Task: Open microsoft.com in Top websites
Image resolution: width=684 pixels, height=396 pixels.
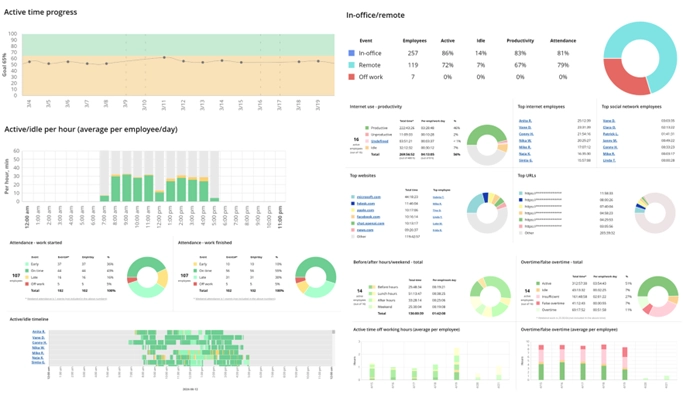Action: [369, 197]
